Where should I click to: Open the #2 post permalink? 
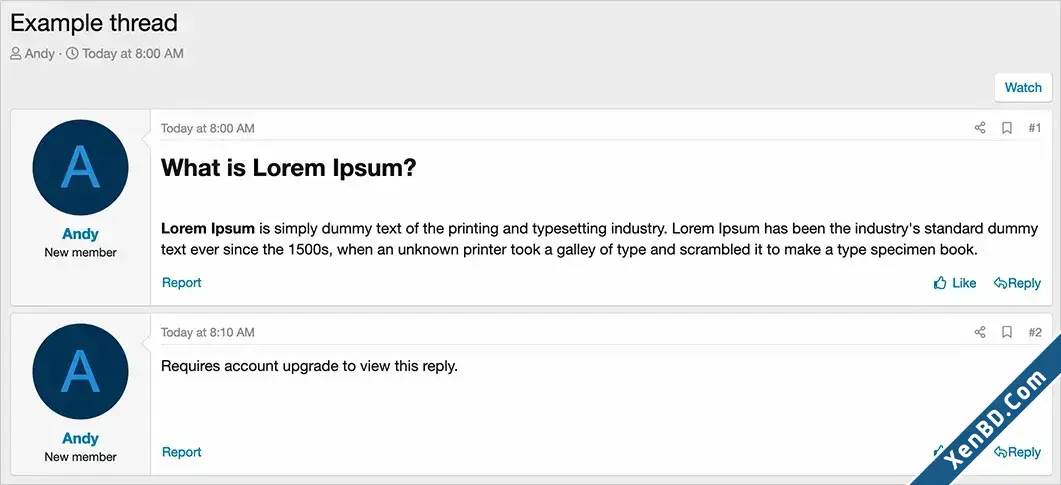click(1035, 332)
